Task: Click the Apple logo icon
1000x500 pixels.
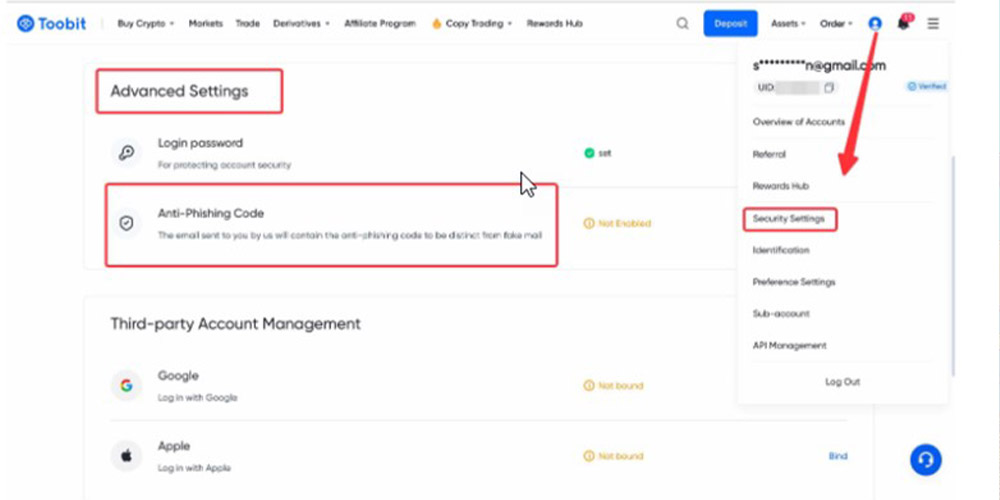Action: tap(126, 456)
